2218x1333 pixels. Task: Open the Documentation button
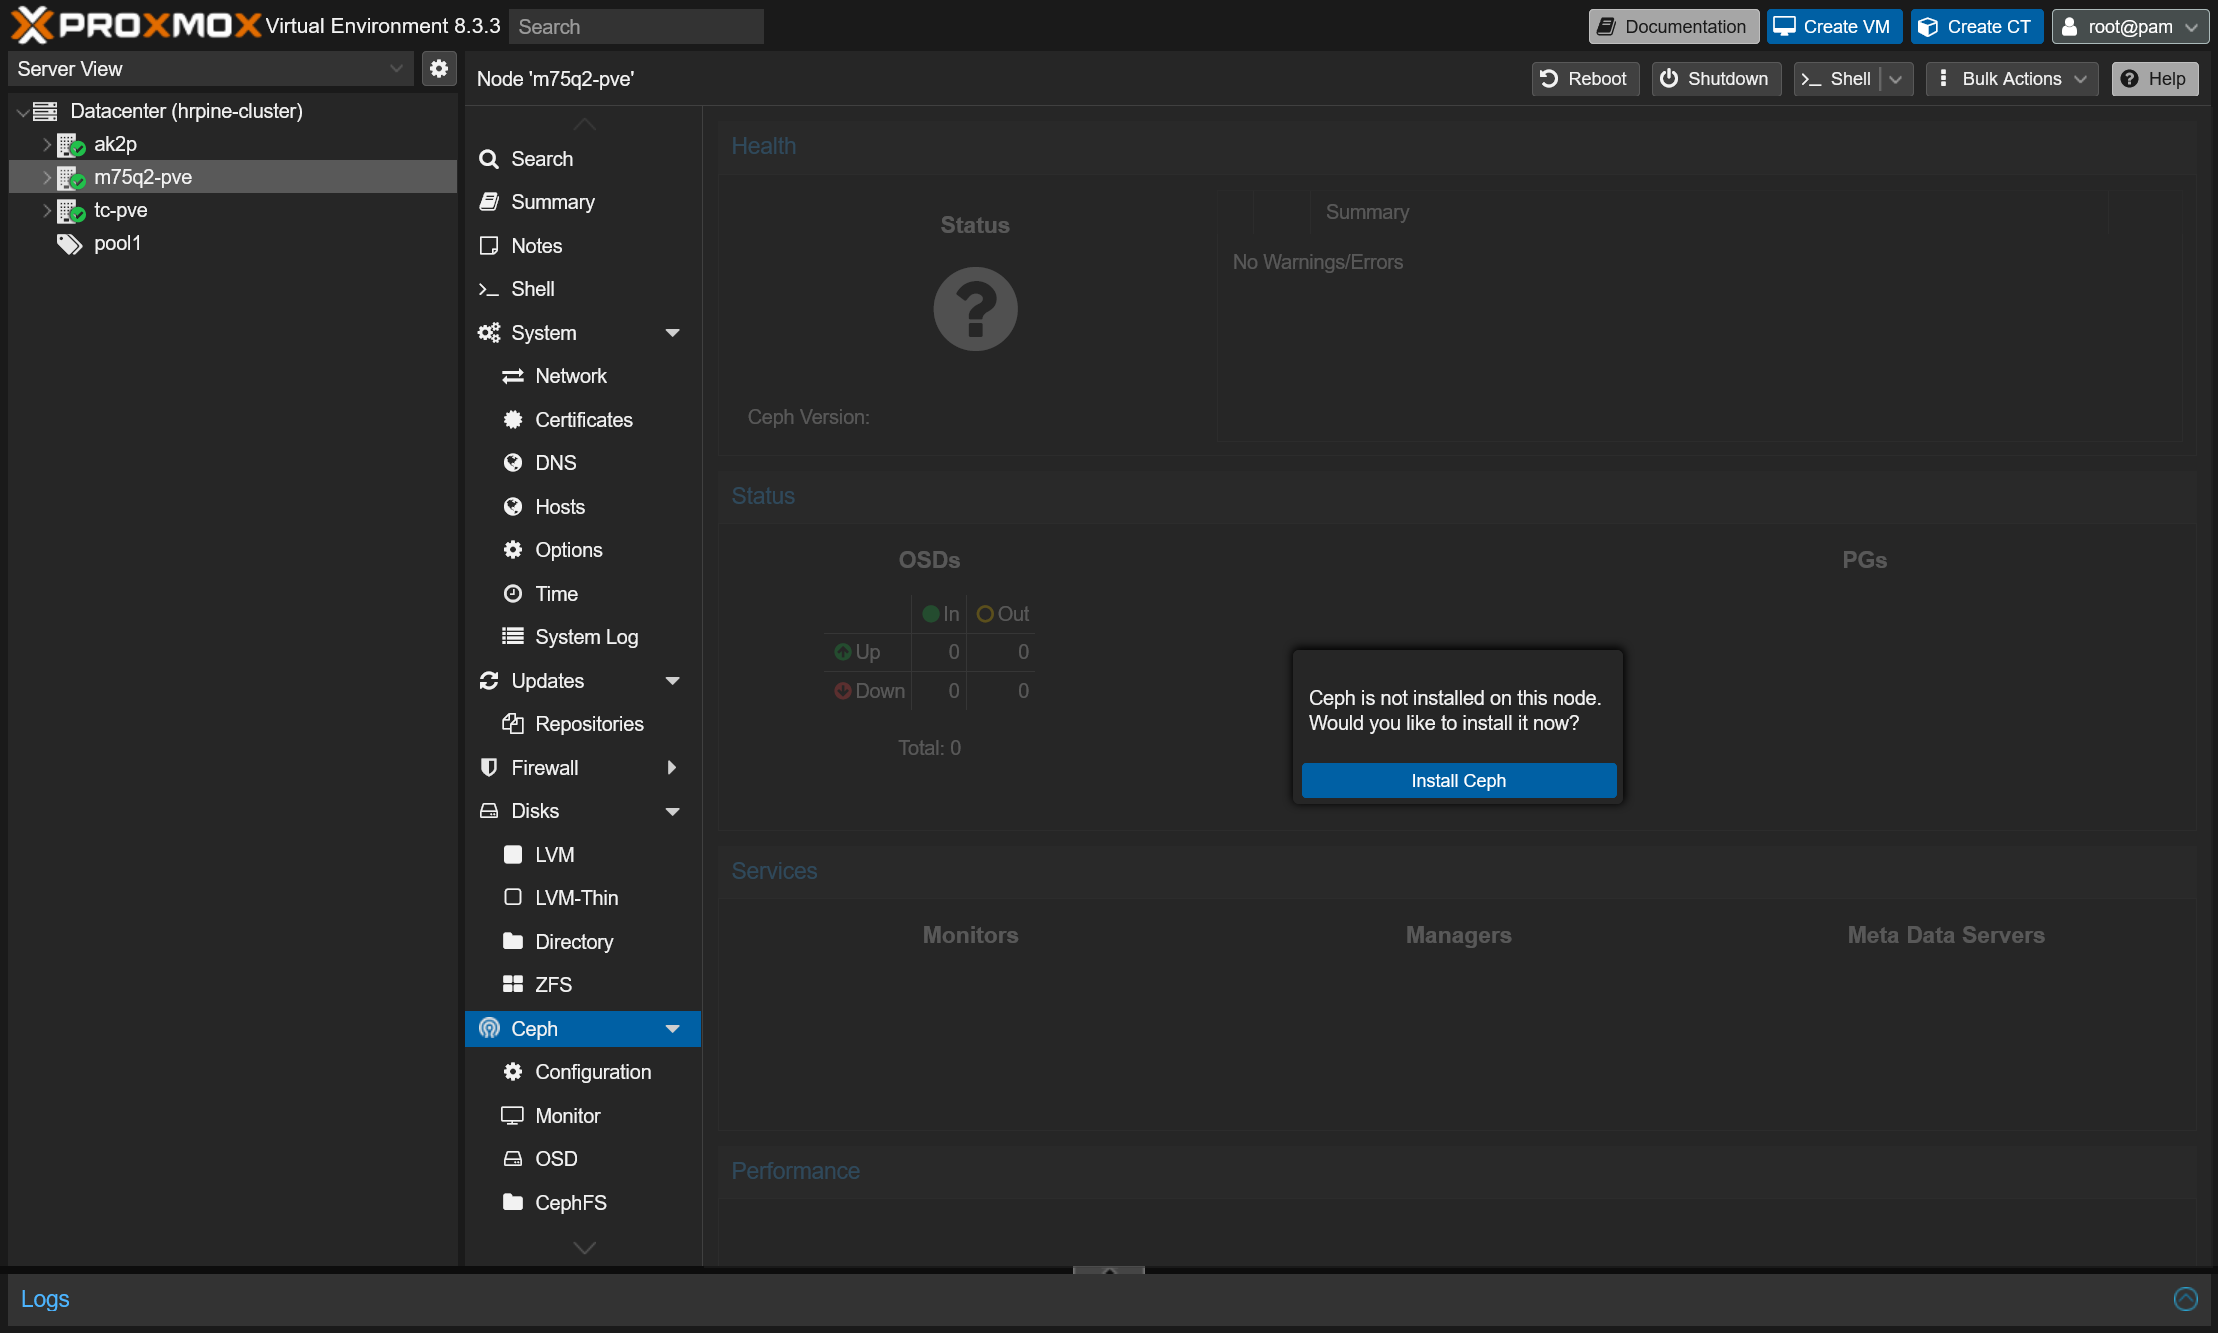pyautogui.click(x=1674, y=27)
